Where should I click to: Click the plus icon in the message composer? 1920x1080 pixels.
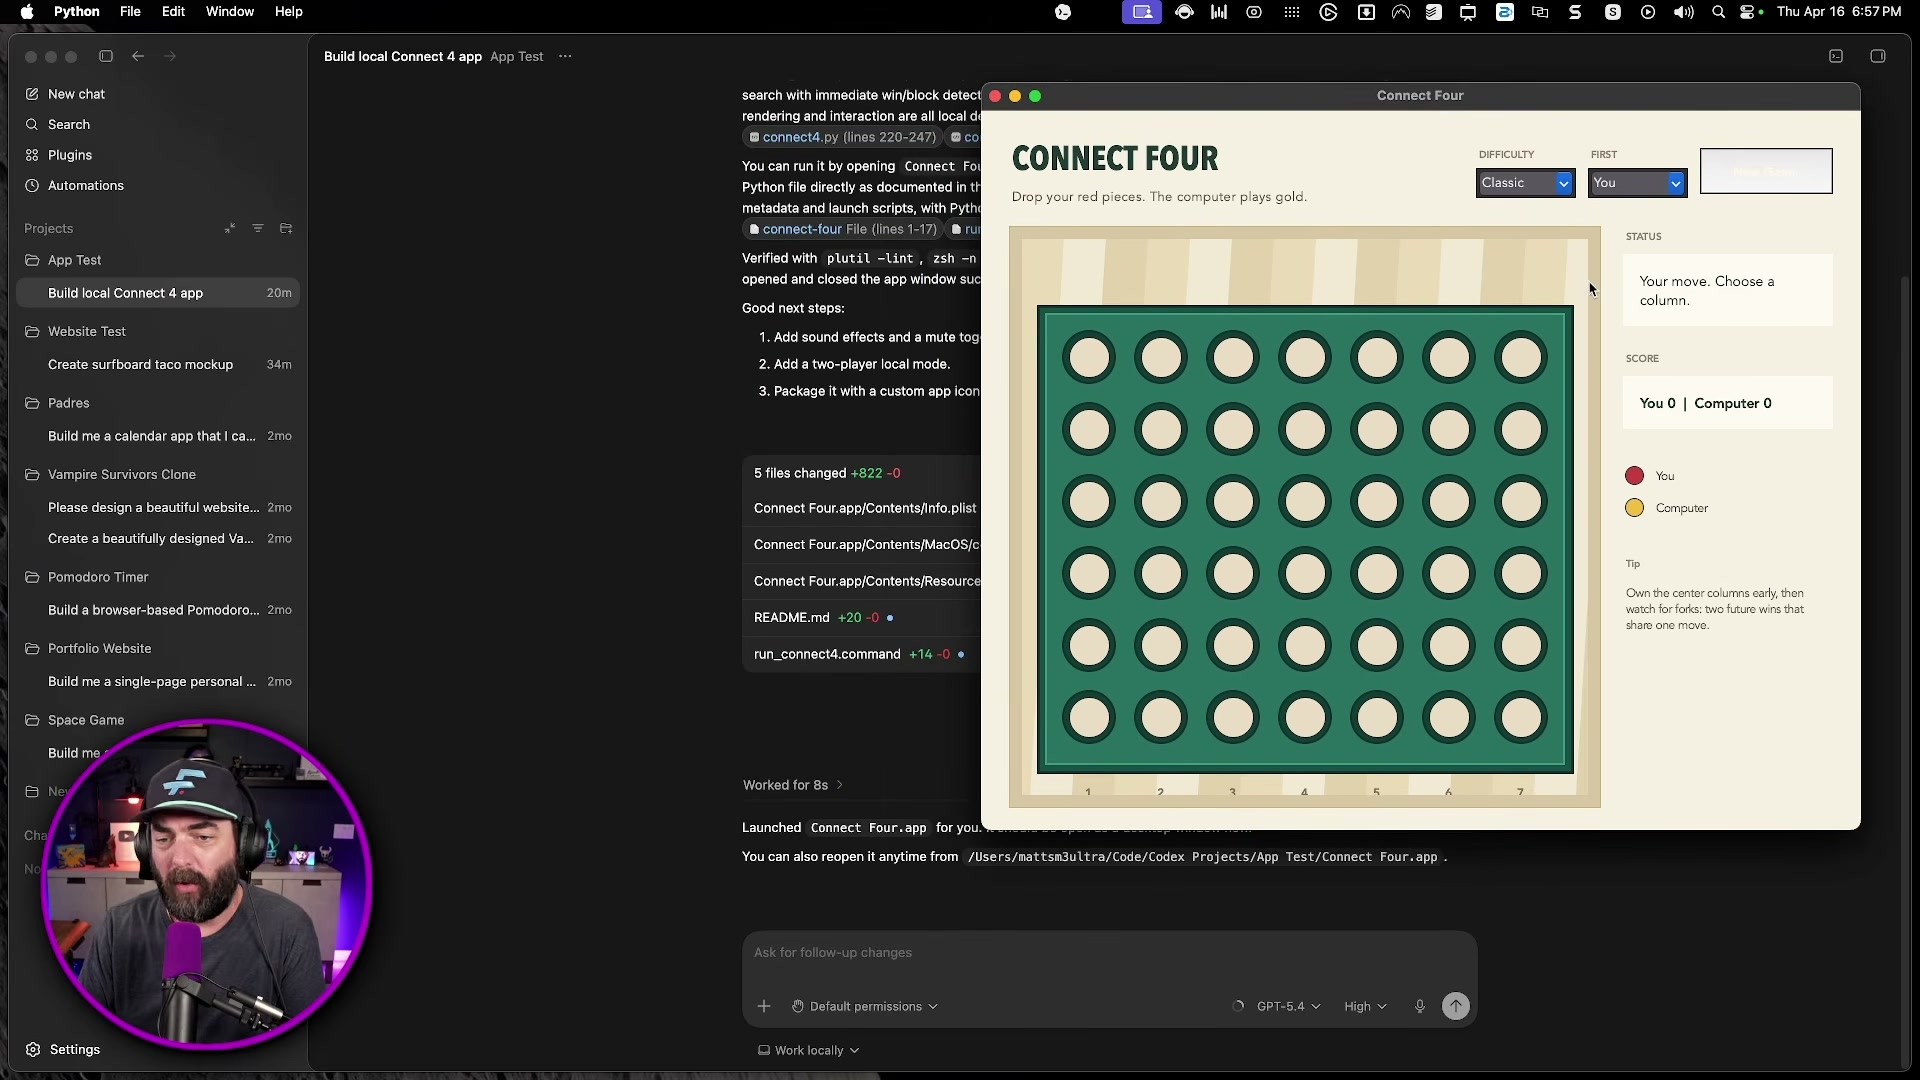click(x=763, y=1006)
